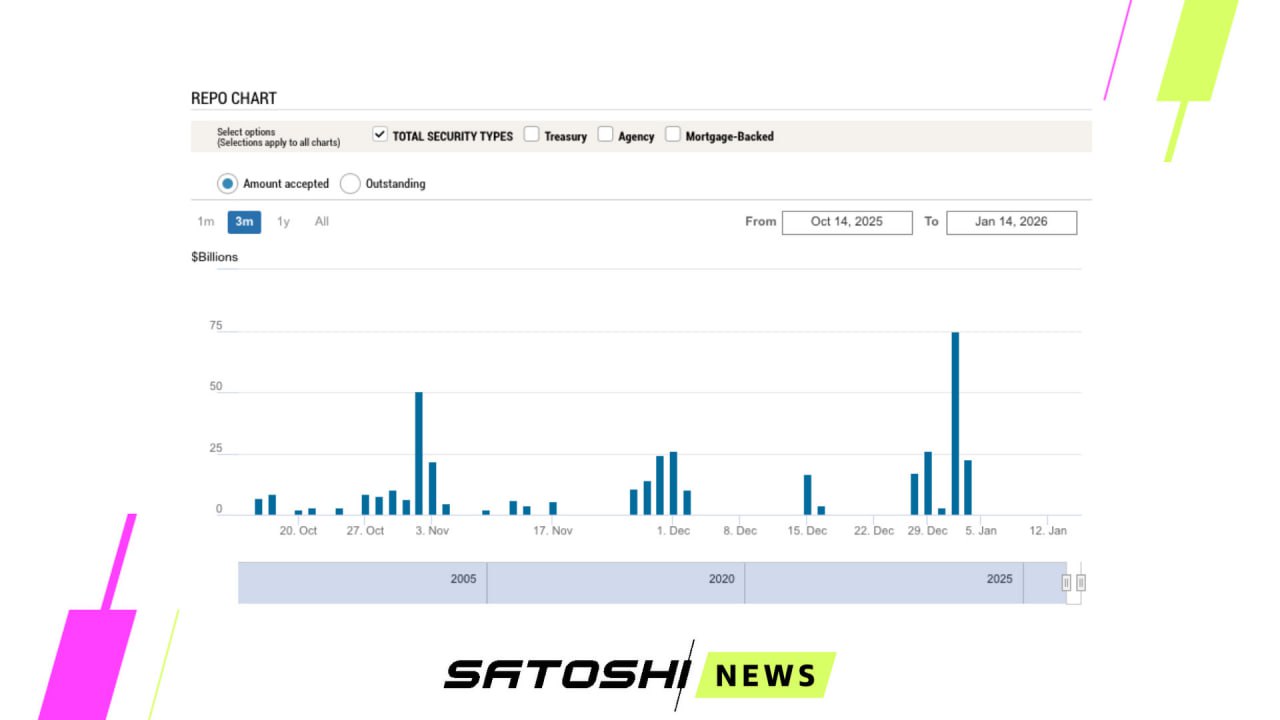
Task: Select the Amount accepted radio button
Action: click(228, 184)
